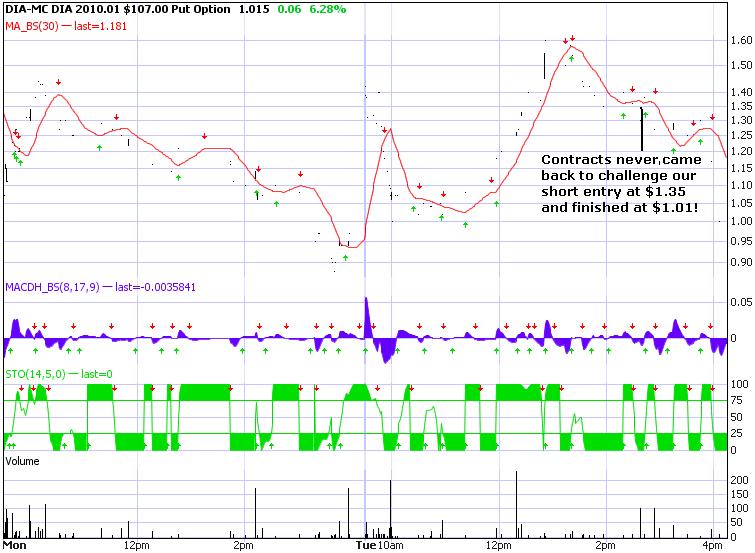Viewport: 755px width, 553px height.
Task: Click the 200 volume axis label
Action: [x=739, y=481]
